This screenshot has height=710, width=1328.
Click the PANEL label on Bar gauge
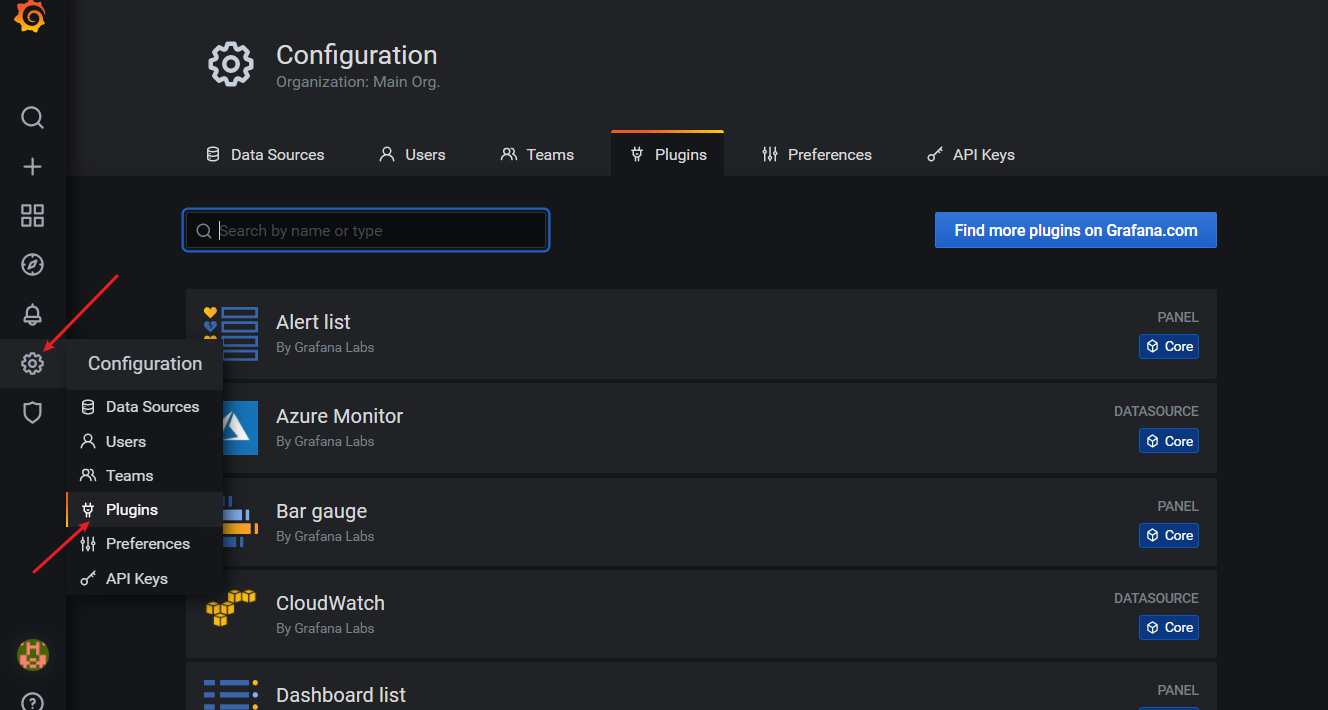click(1178, 506)
